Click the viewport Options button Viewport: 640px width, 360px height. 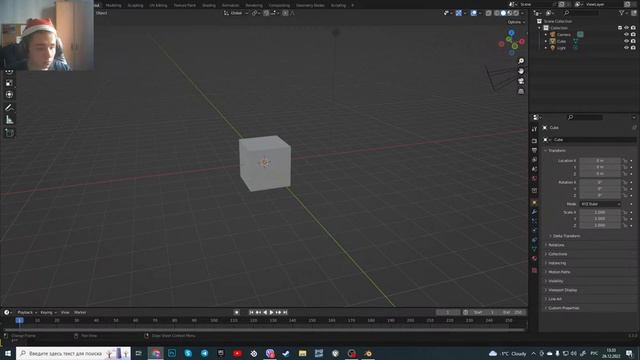[516, 22]
